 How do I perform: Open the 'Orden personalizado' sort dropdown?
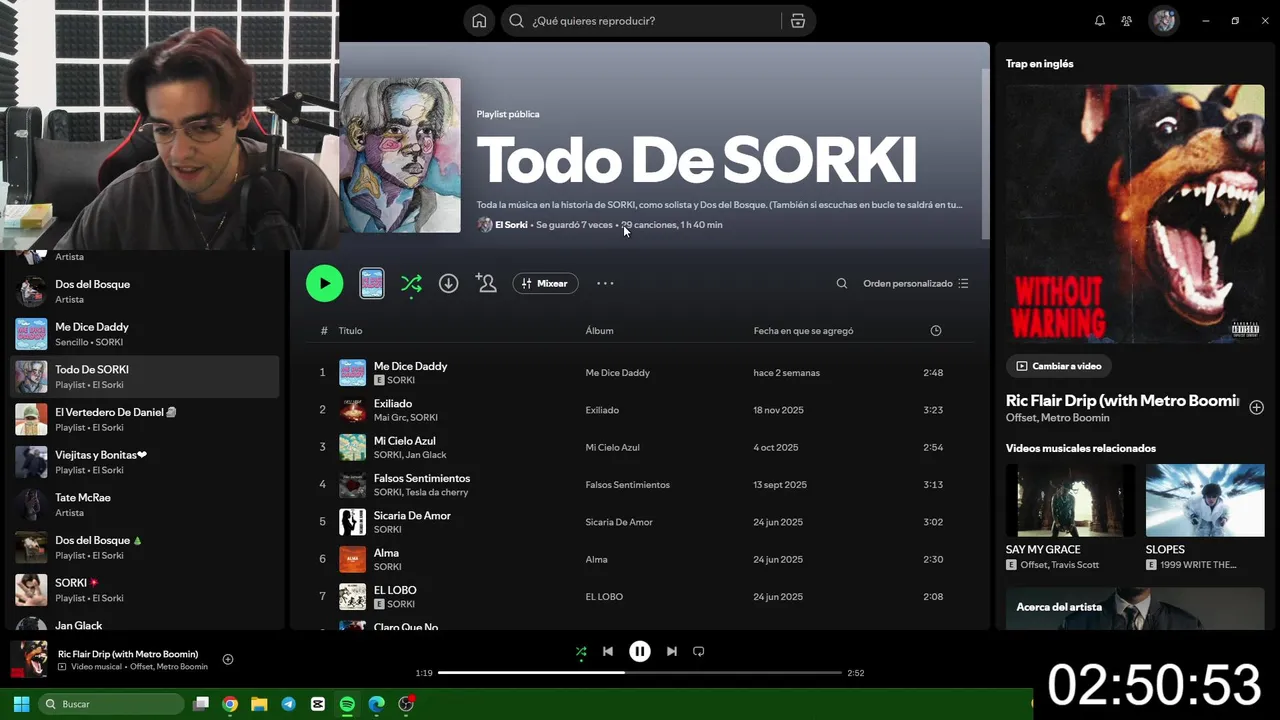pos(916,283)
